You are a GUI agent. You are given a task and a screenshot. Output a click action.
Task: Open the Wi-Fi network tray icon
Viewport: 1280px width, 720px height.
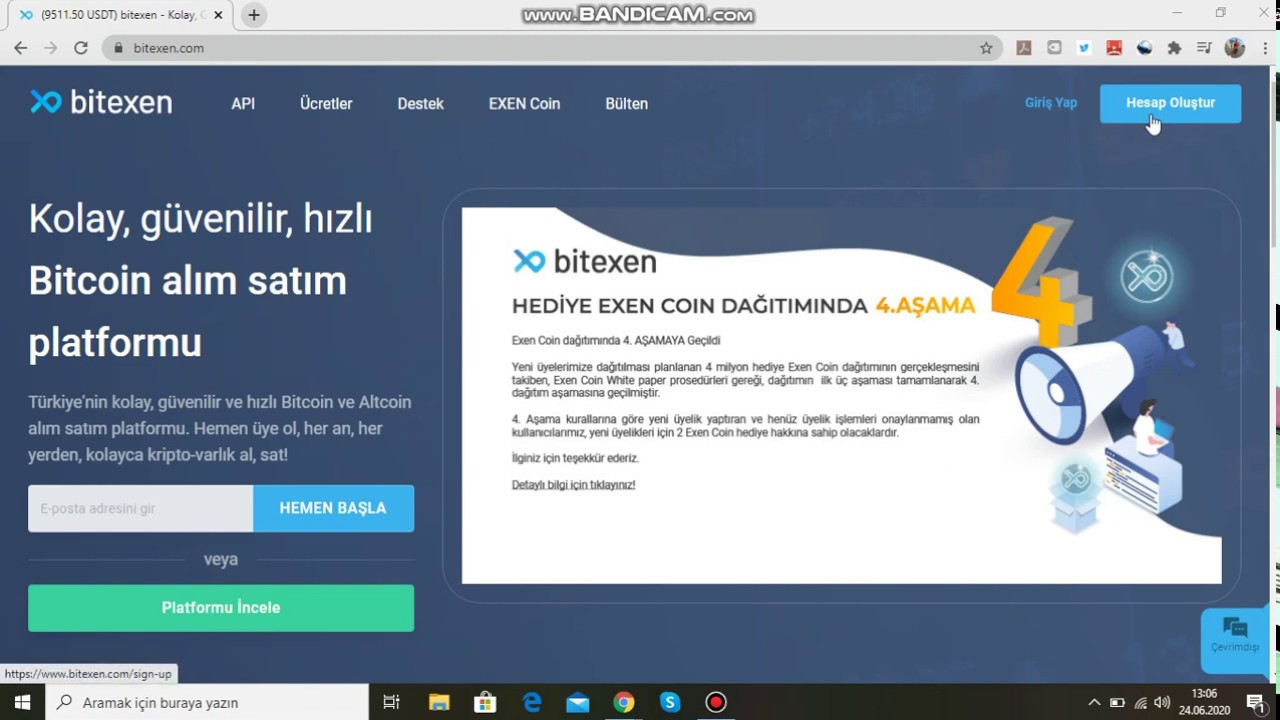click(x=1141, y=702)
